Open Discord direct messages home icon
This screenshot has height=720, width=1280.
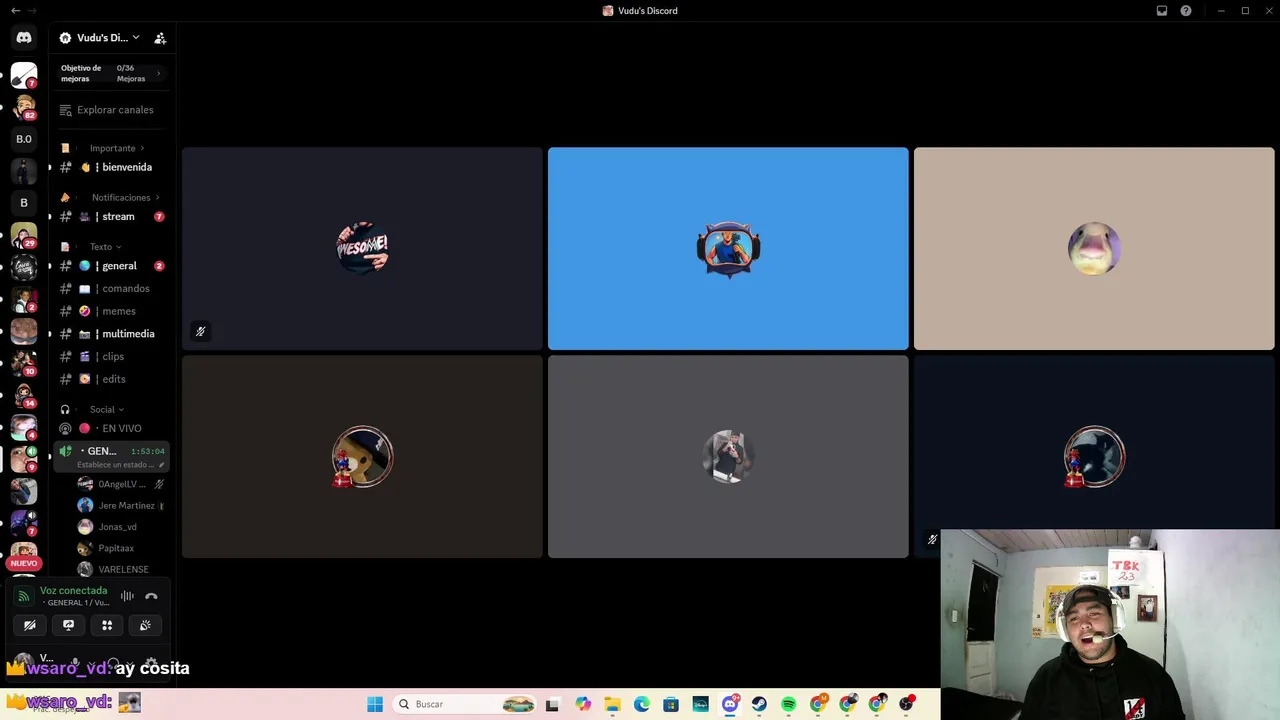click(x=24, y=38)
